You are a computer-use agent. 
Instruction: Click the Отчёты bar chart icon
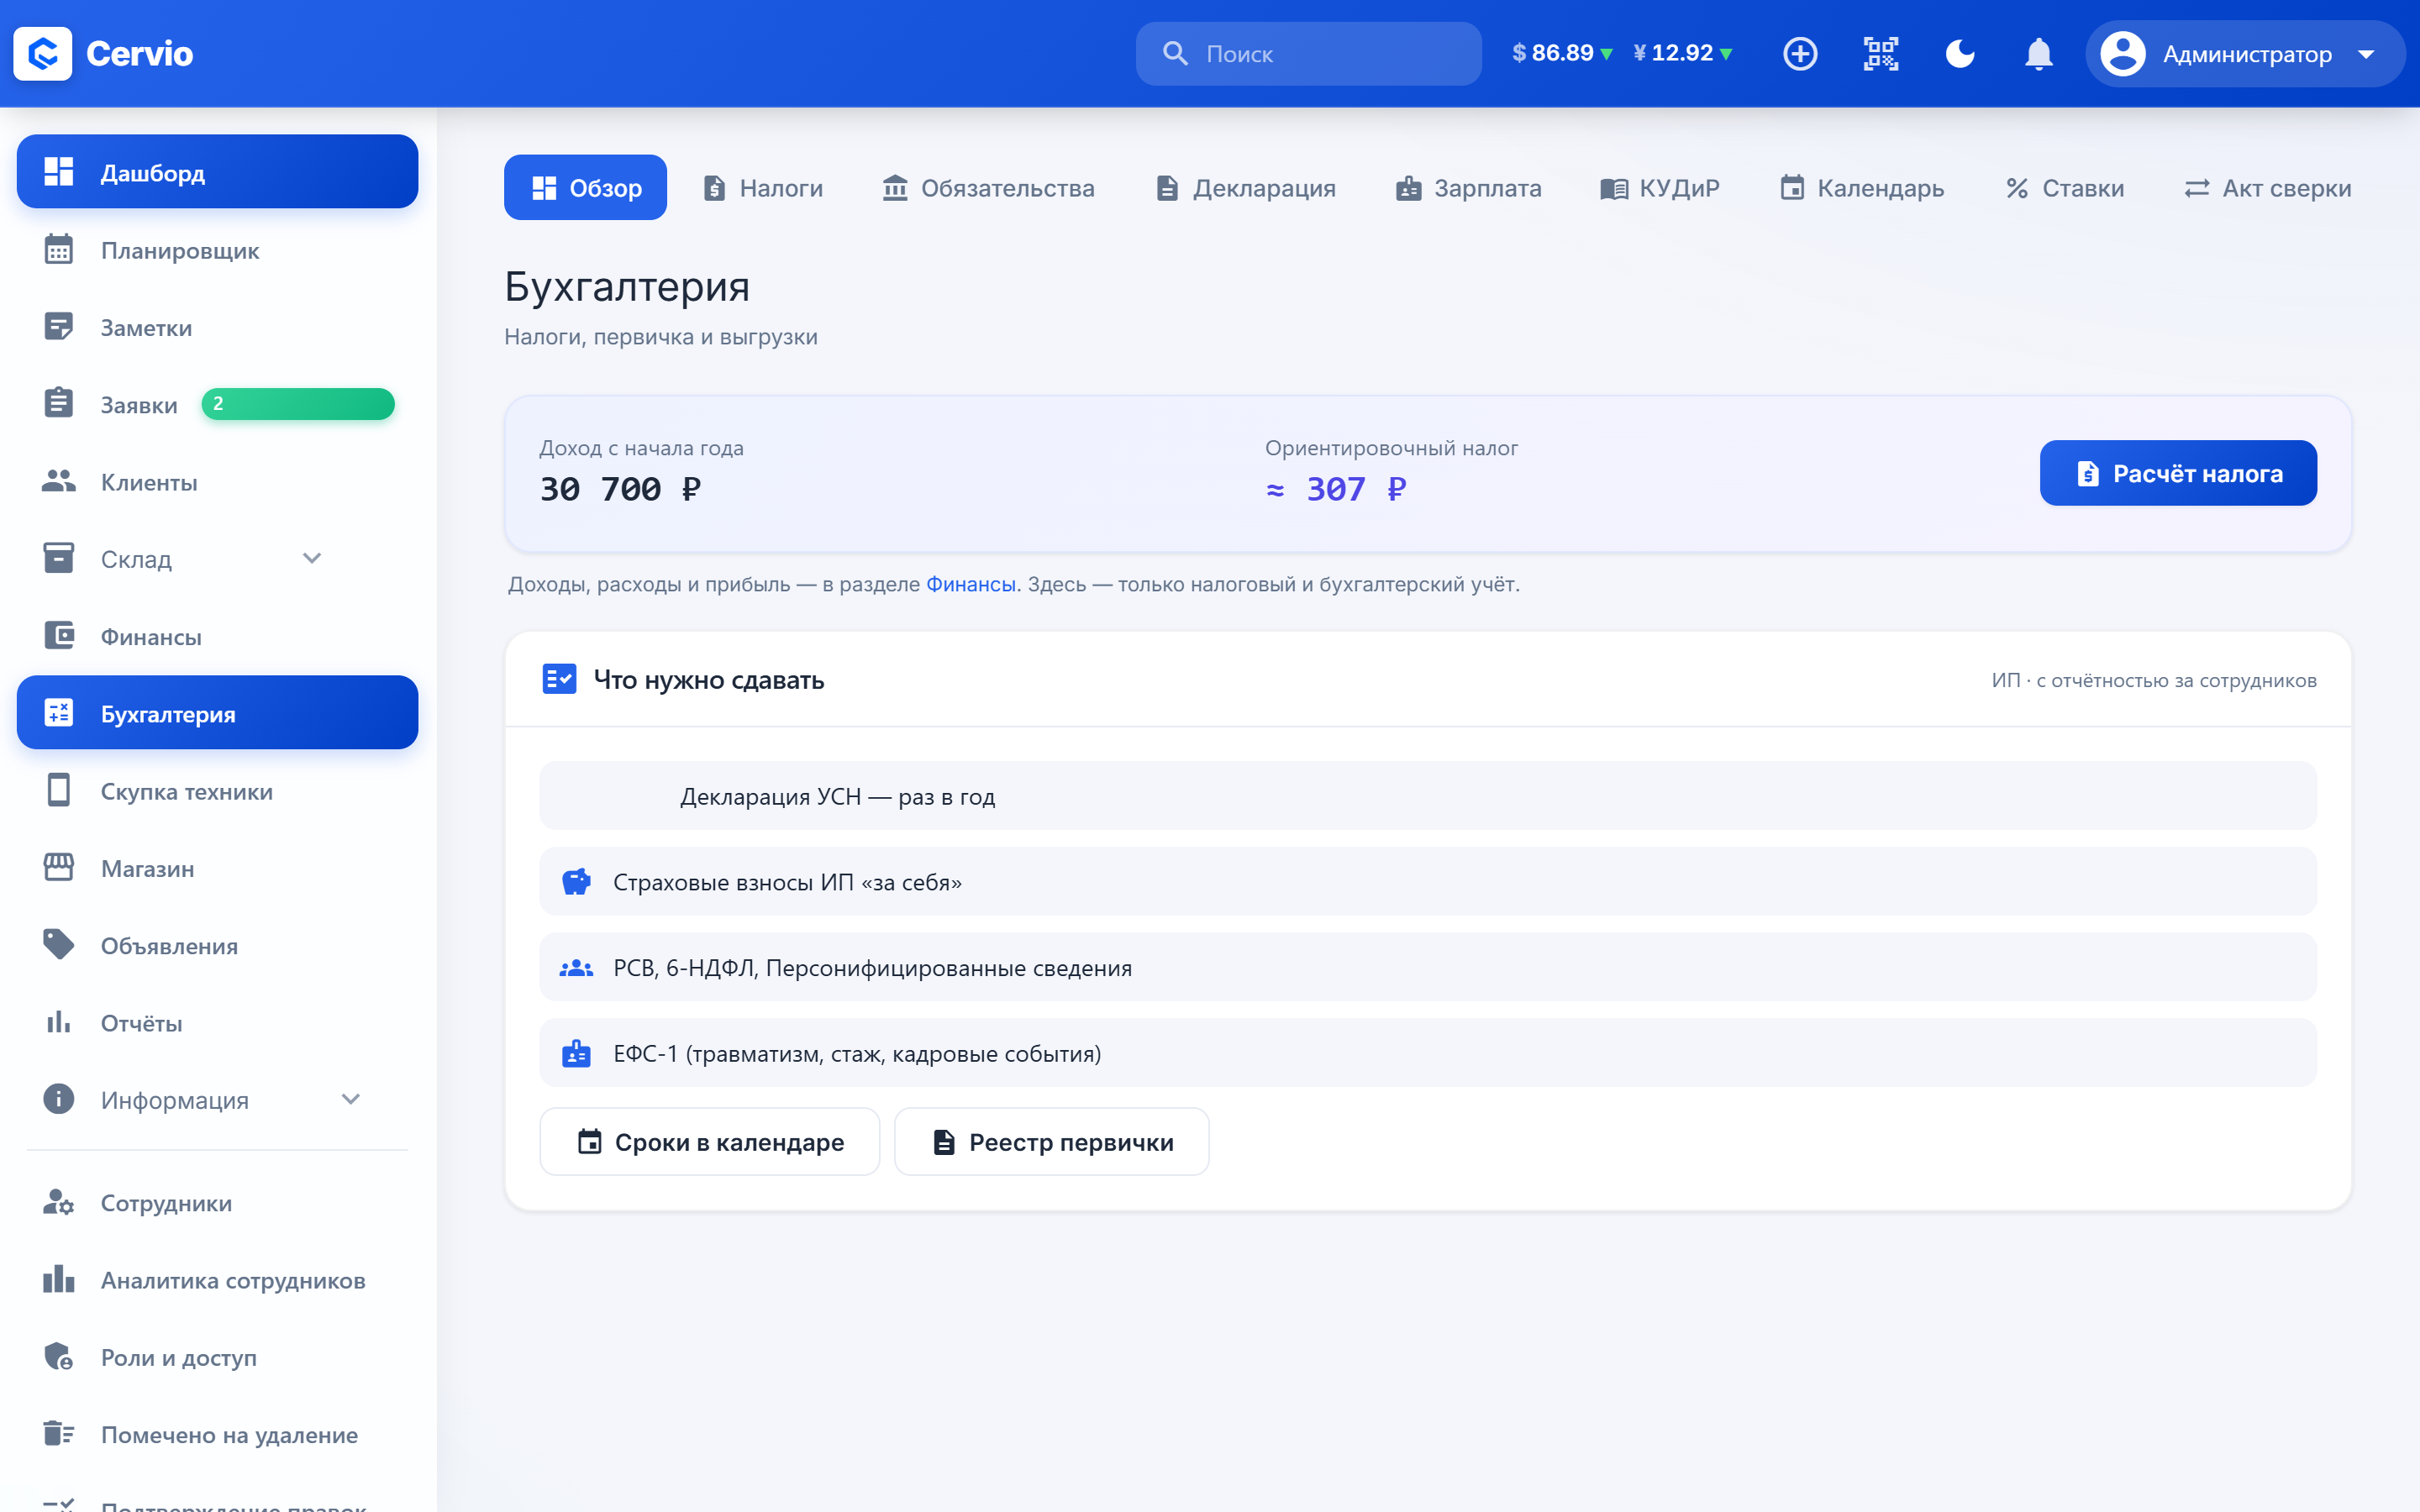coord(59,1022)
